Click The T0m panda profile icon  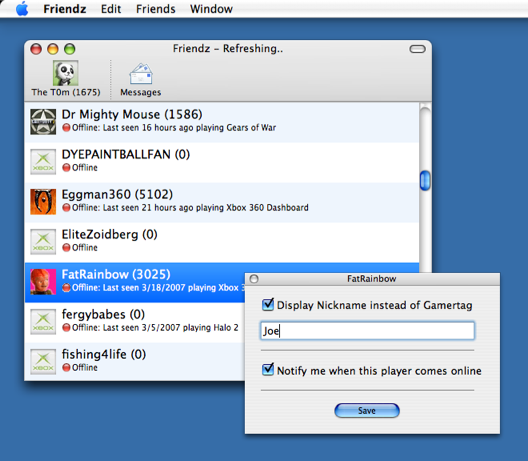point(65,73)
